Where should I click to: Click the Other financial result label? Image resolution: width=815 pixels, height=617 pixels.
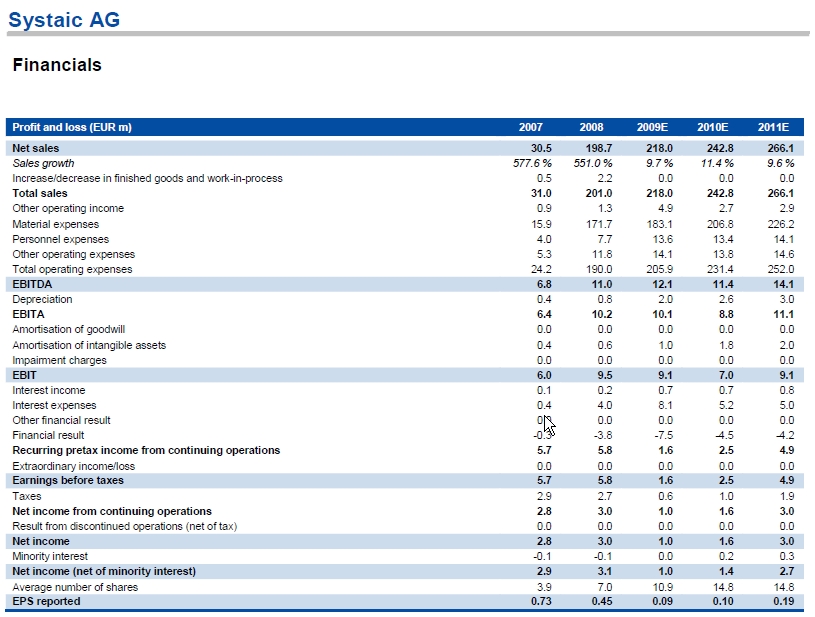pos(61,421)
